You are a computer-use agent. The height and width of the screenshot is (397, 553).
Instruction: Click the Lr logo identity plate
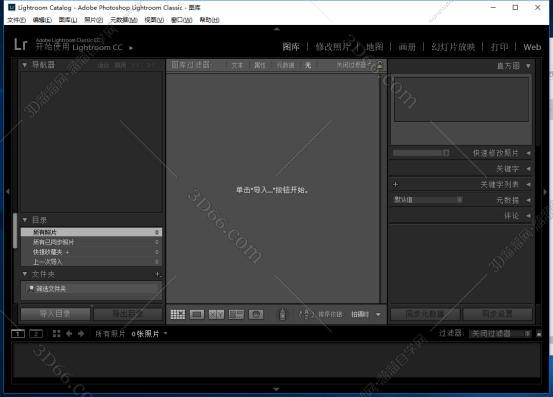(x=21, y=44)
